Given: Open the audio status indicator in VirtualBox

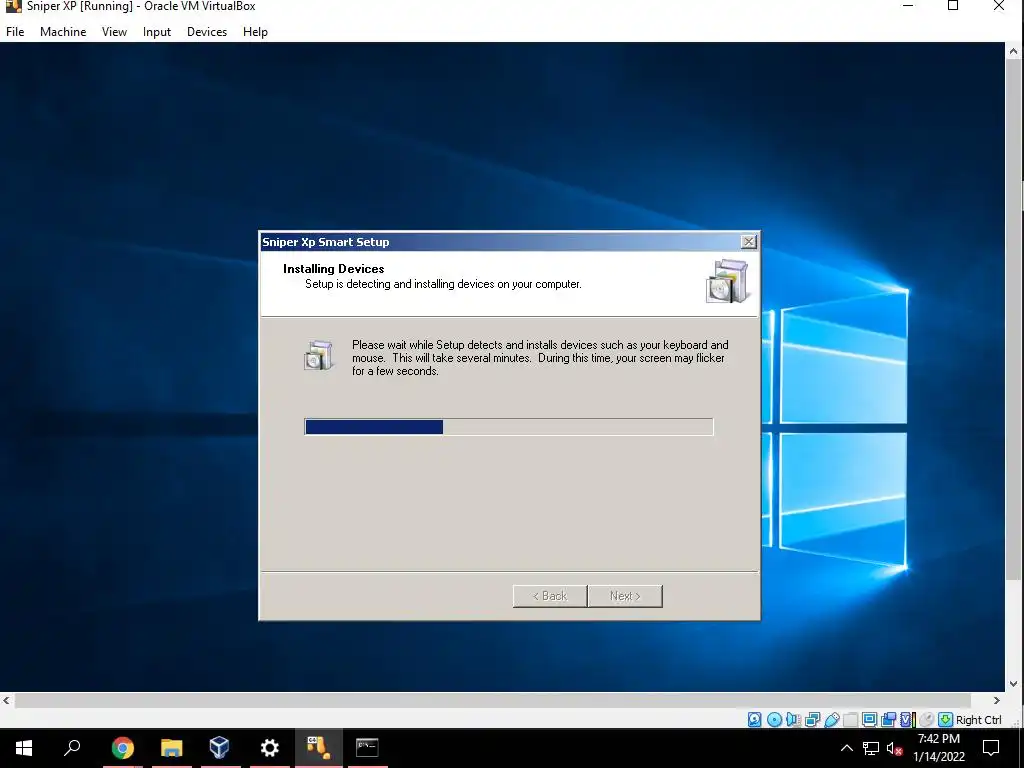Looking at the screenshot, I should 793,720.
